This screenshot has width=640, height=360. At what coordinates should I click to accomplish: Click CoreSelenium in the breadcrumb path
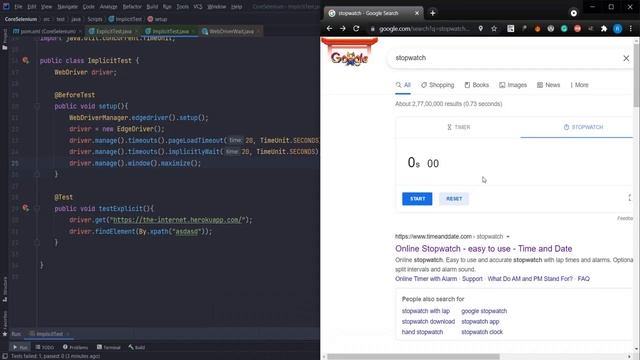click(21, 19)
